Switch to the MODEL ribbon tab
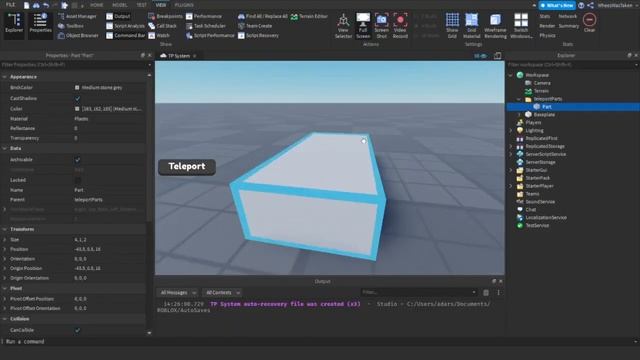The height and width of the screenshot is (360, 640). pos(120,5)
